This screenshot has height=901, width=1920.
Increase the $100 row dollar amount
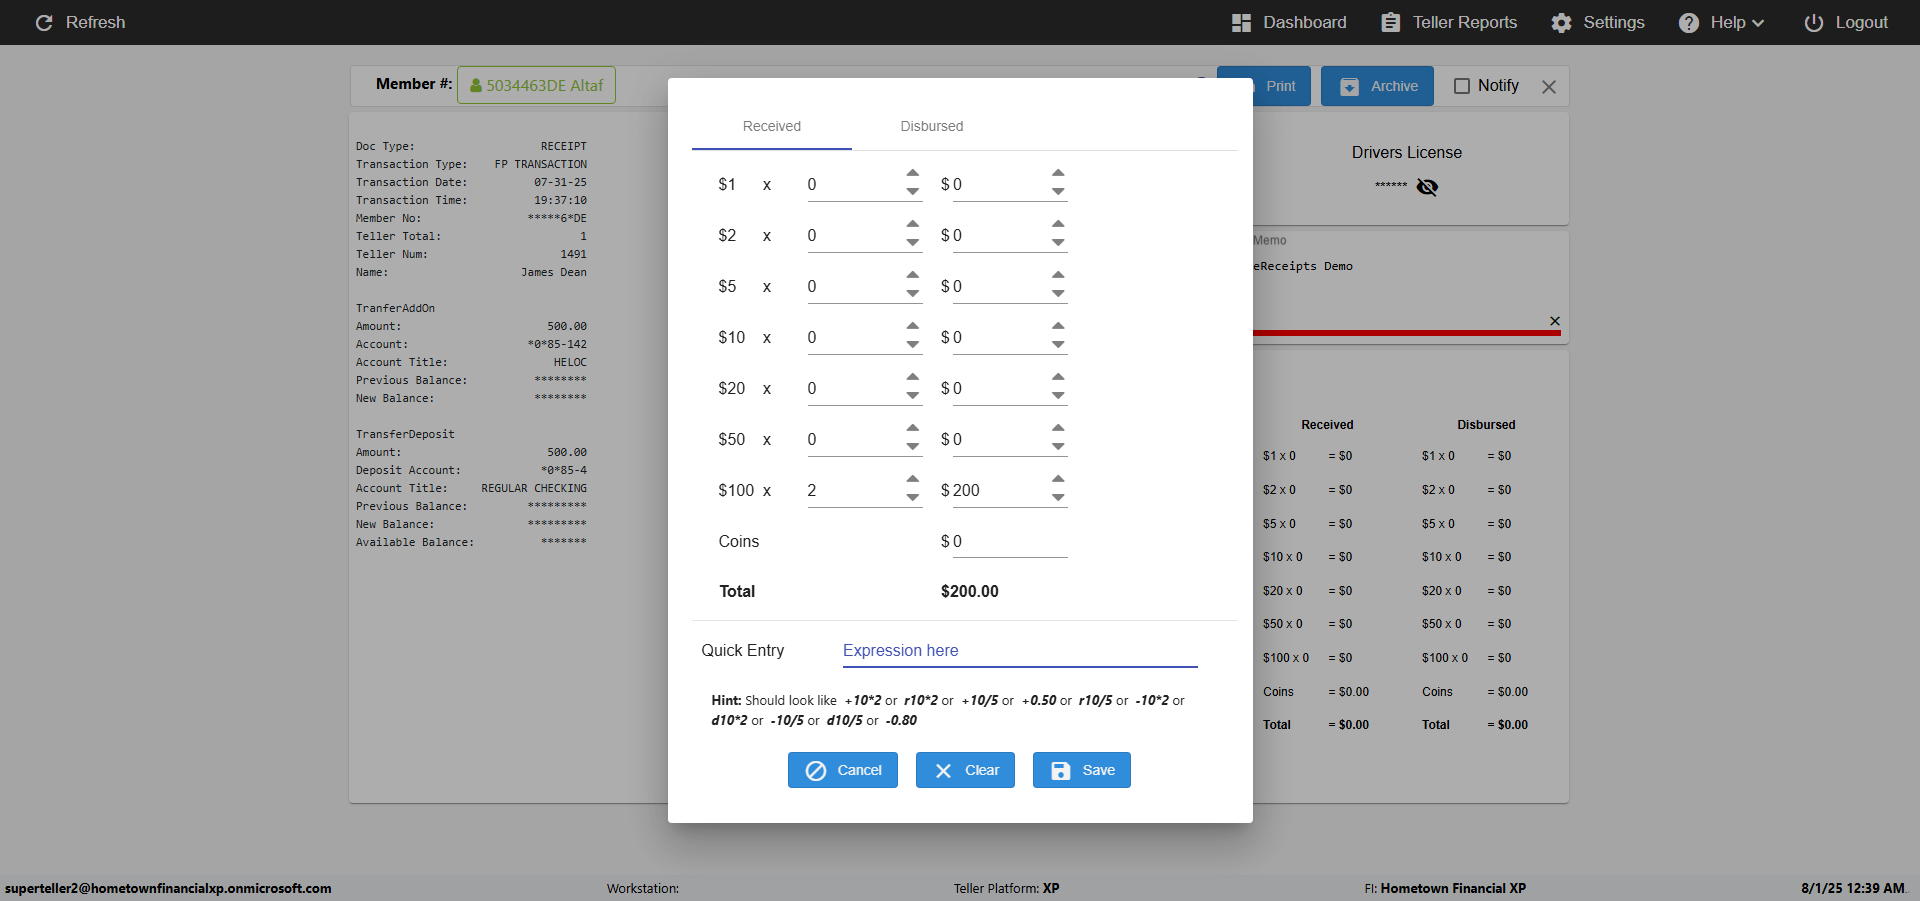(1058, 479)
